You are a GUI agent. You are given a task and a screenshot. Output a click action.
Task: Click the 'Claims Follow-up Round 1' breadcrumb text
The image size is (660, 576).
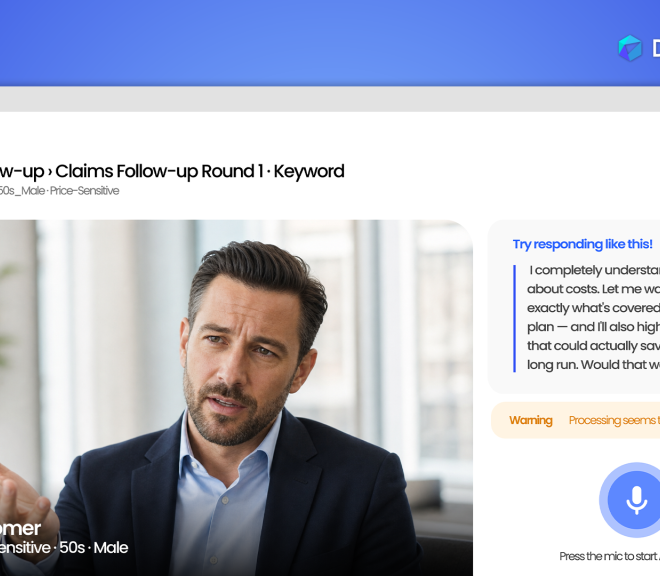click(x=160, y=171)
